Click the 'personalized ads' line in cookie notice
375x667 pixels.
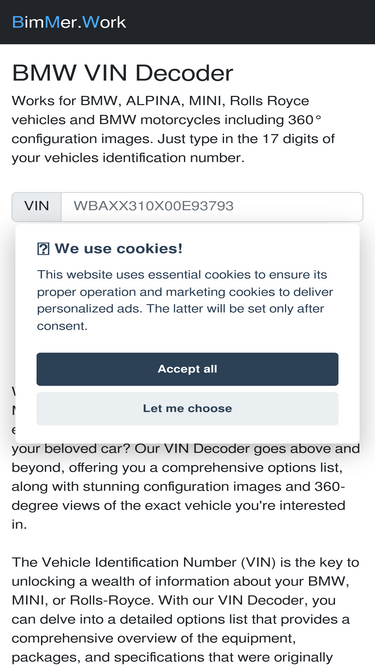coord(181,309)
